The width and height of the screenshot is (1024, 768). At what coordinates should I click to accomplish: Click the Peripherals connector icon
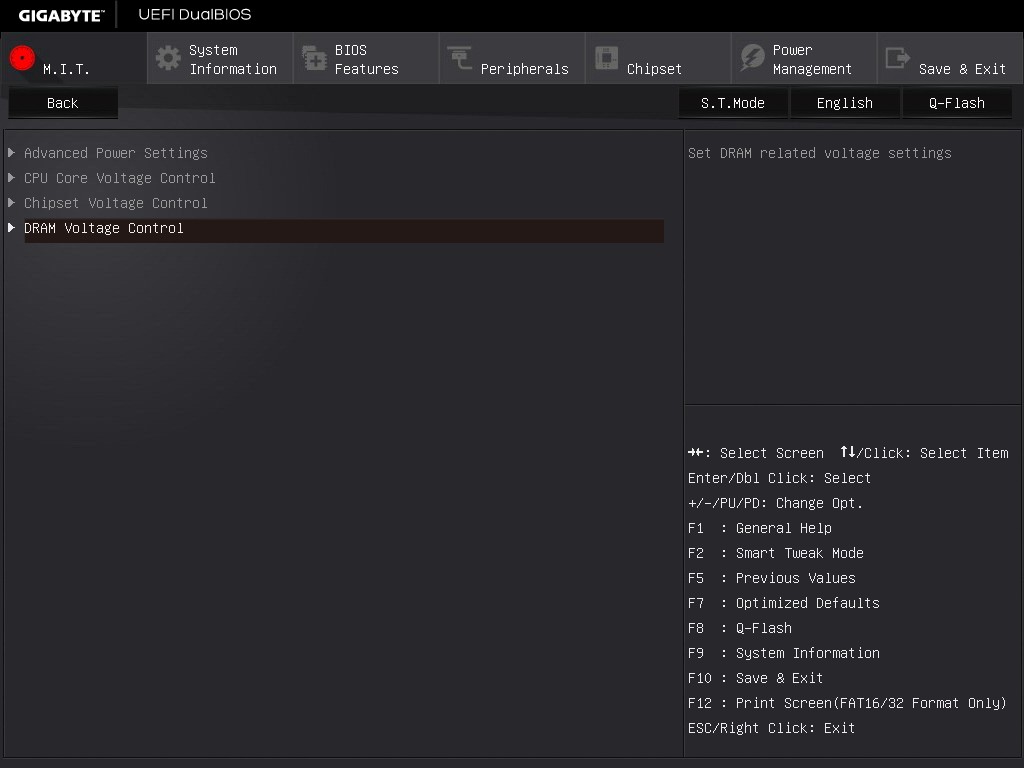click(460, 57)
